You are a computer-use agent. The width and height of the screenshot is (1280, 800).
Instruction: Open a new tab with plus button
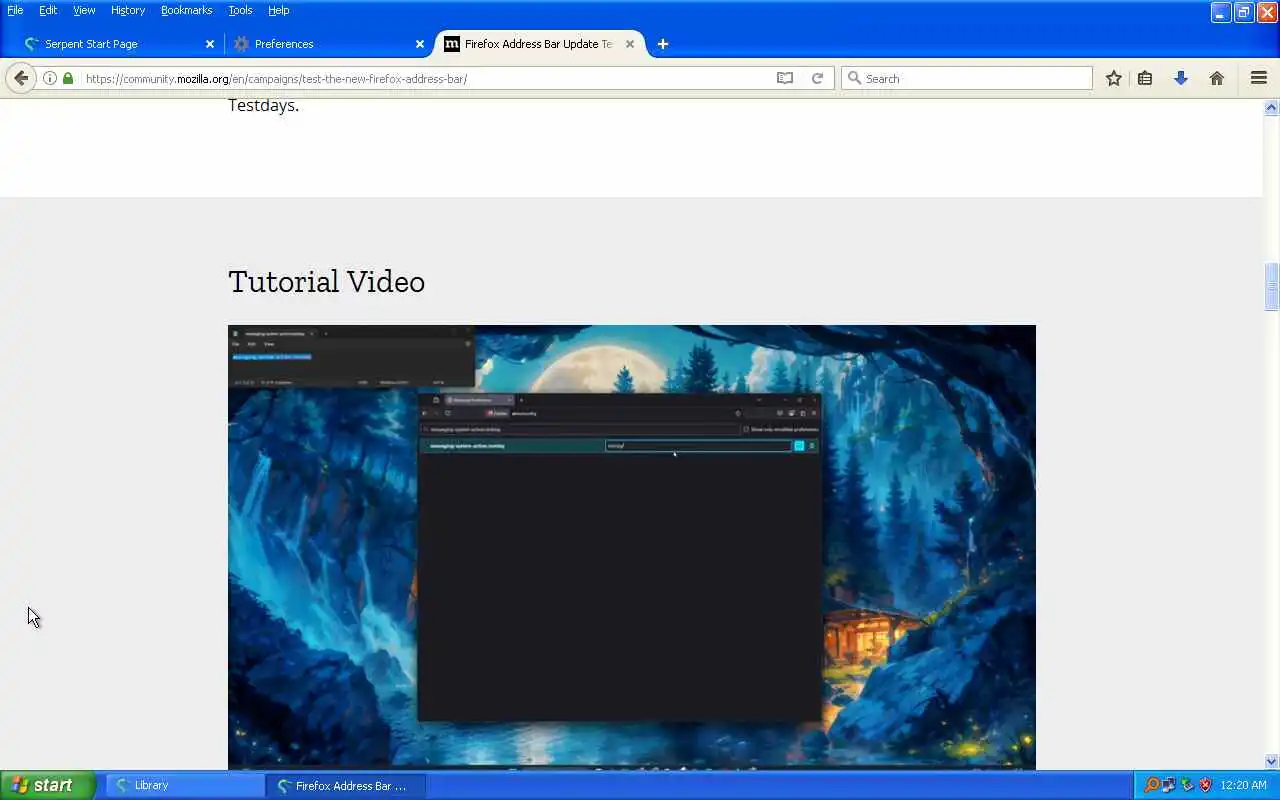click(x=662, y=44)
